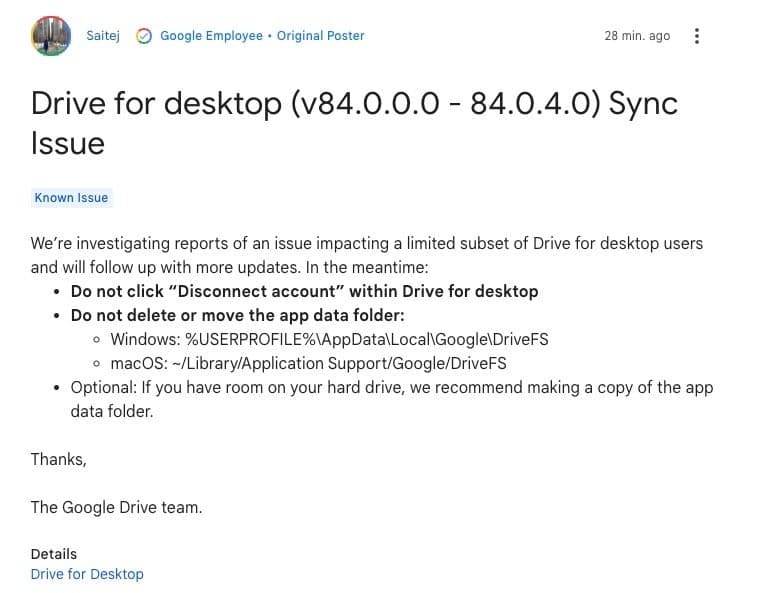This screenshot has width=766, height=593.
Task: Open the three-dot more options menu
Action: (x=697, y=36)
